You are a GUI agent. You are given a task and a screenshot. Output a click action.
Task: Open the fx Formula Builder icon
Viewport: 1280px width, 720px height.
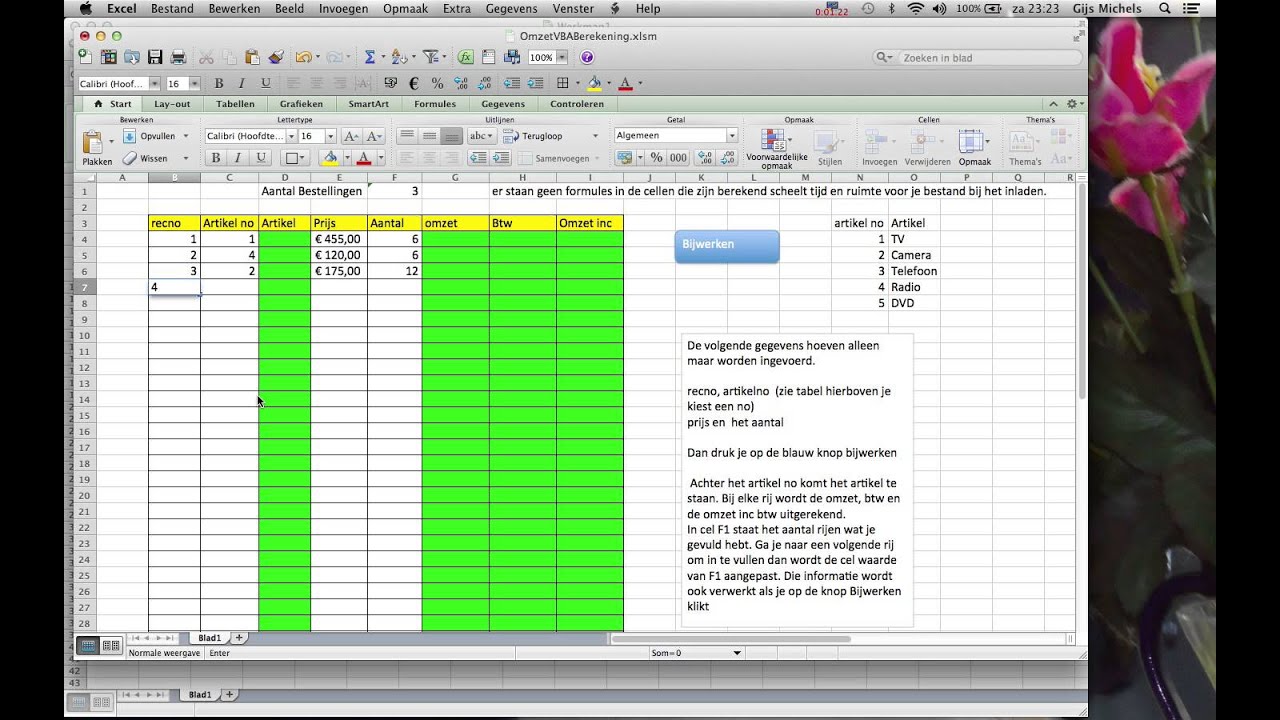pos(465,57)
